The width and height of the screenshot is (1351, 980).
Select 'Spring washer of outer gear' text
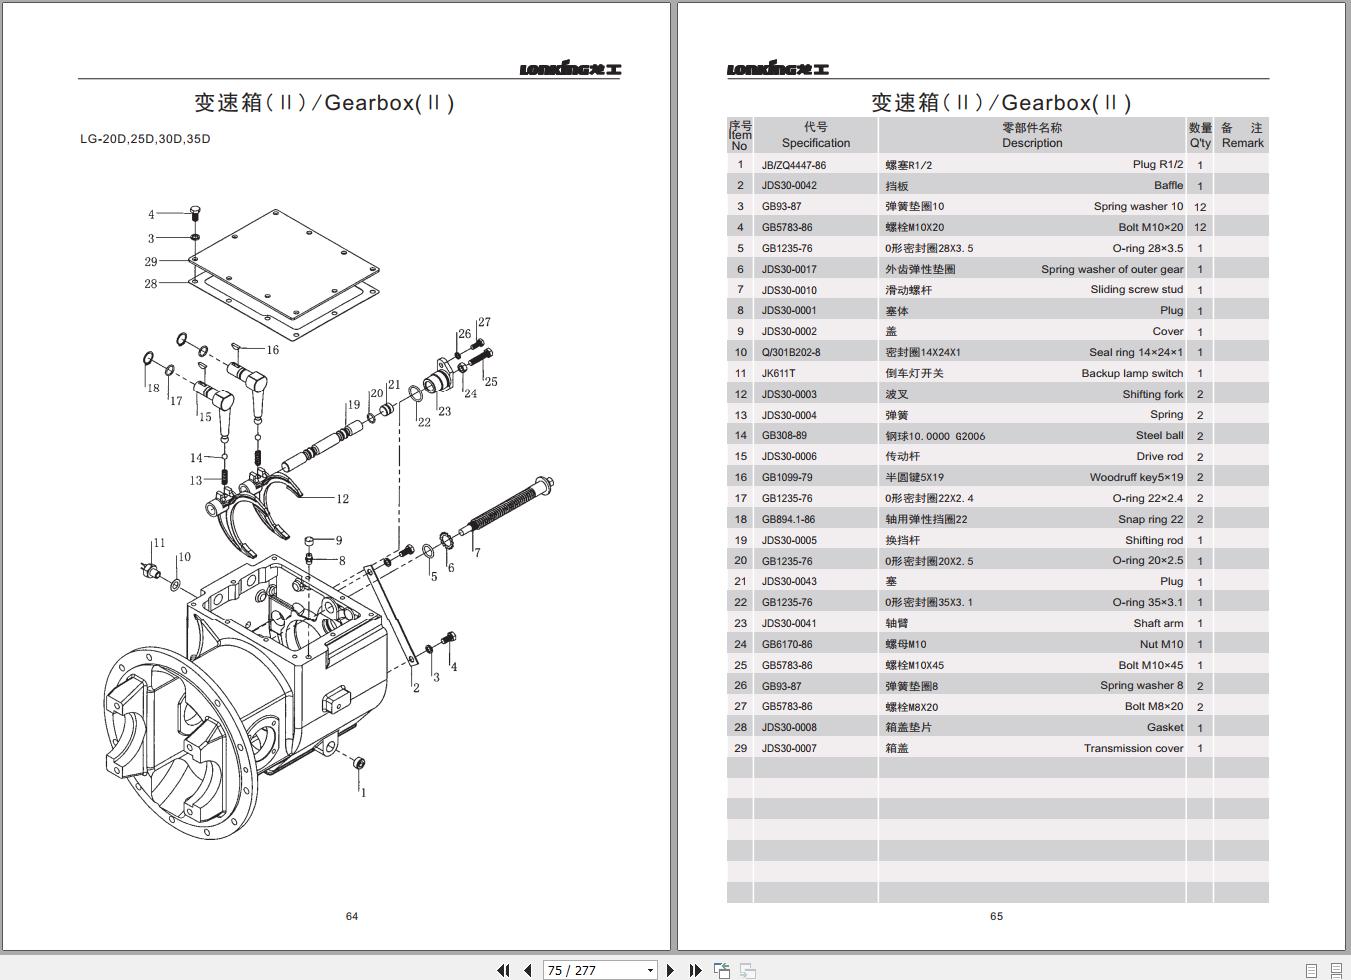click(x=1112, y=269)
